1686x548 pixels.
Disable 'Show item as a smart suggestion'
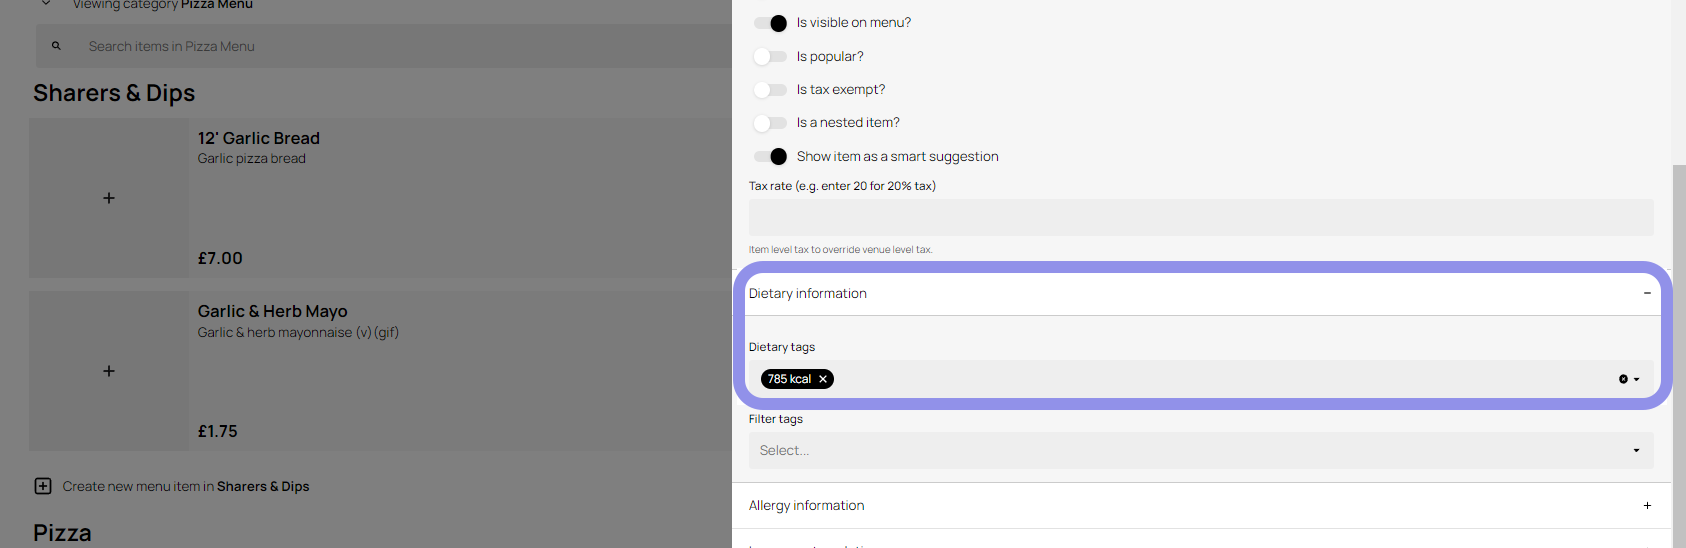pyautogui.click(x=770, y=156)
